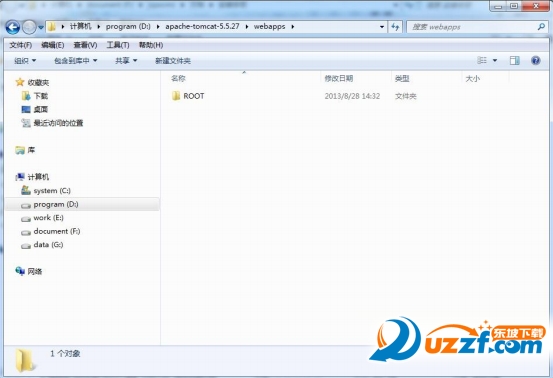Select 计算机 in the navigation pane

[x=38, y=177]
